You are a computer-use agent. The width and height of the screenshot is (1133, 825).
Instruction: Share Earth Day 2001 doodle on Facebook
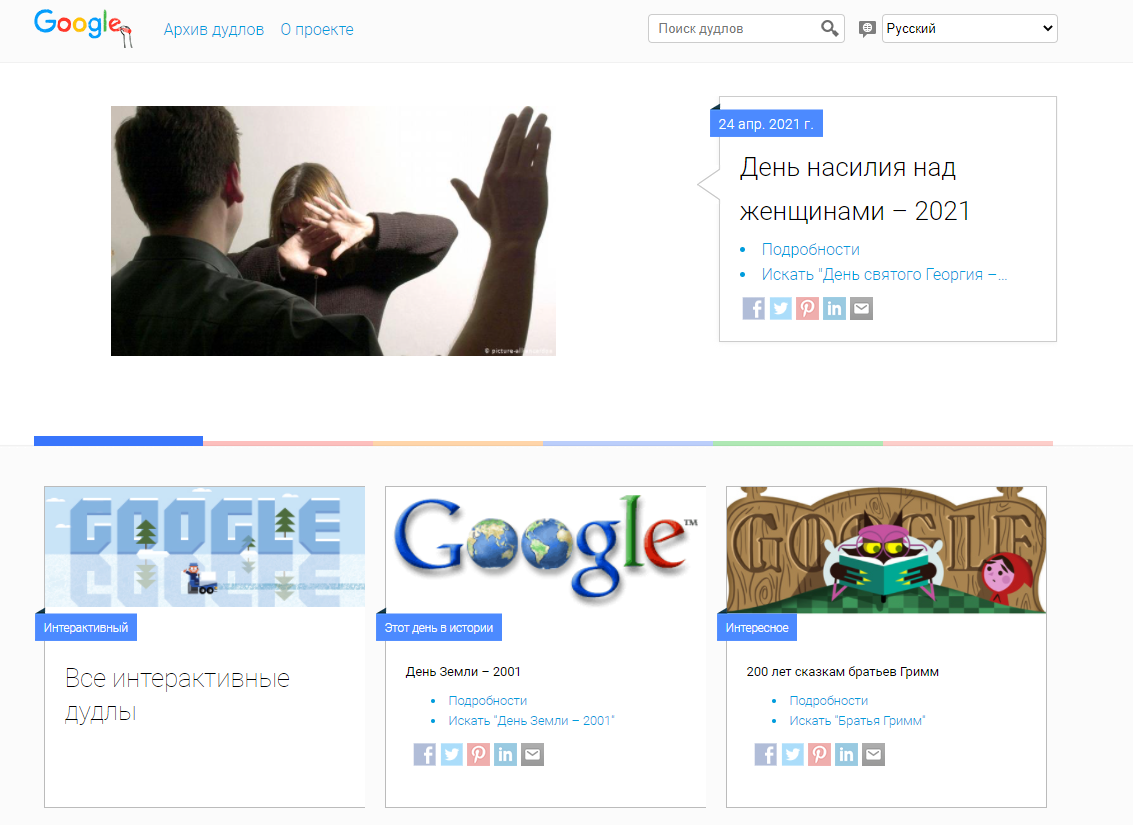424,754
